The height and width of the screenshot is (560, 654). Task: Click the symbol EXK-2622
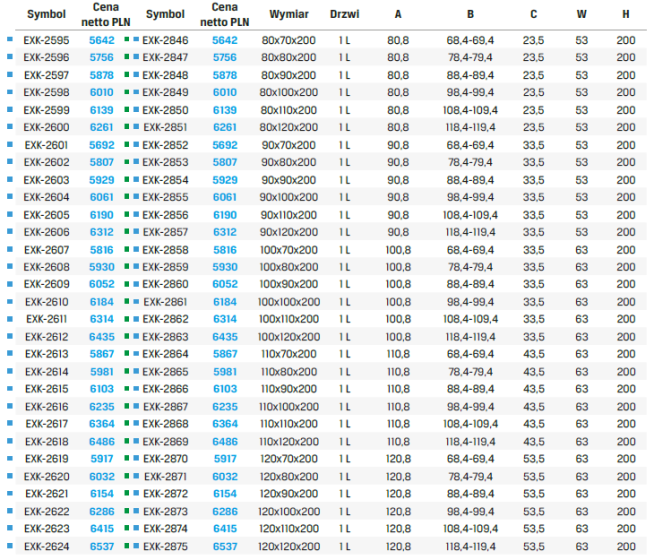point(46,512)
